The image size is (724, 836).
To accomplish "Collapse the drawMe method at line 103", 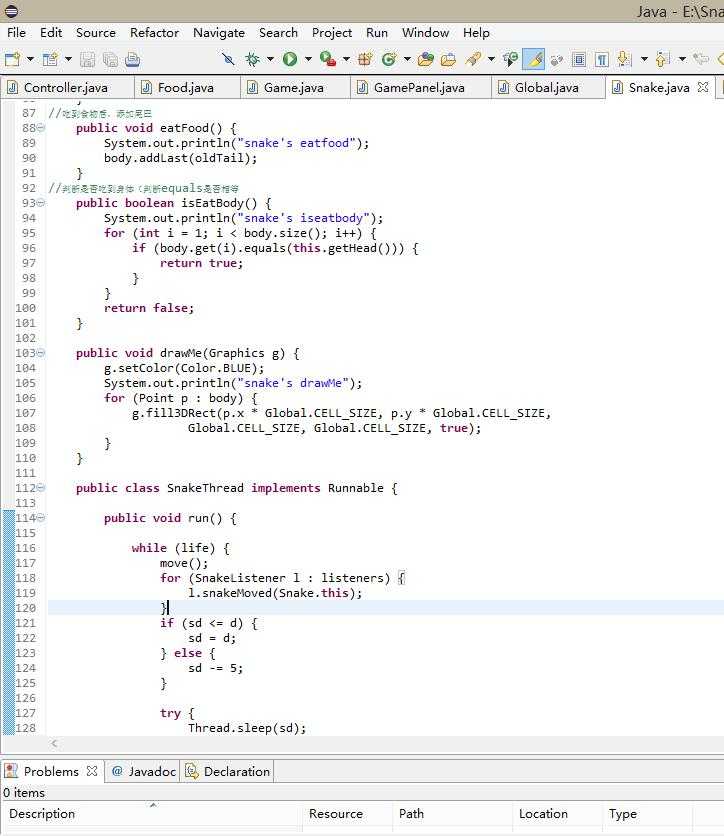I will (41, 353).
